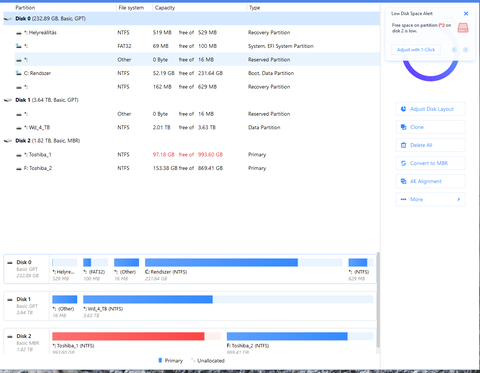Click the Delete All button
The width and height of the screenshot is (480, 373).
pos(430,145)
